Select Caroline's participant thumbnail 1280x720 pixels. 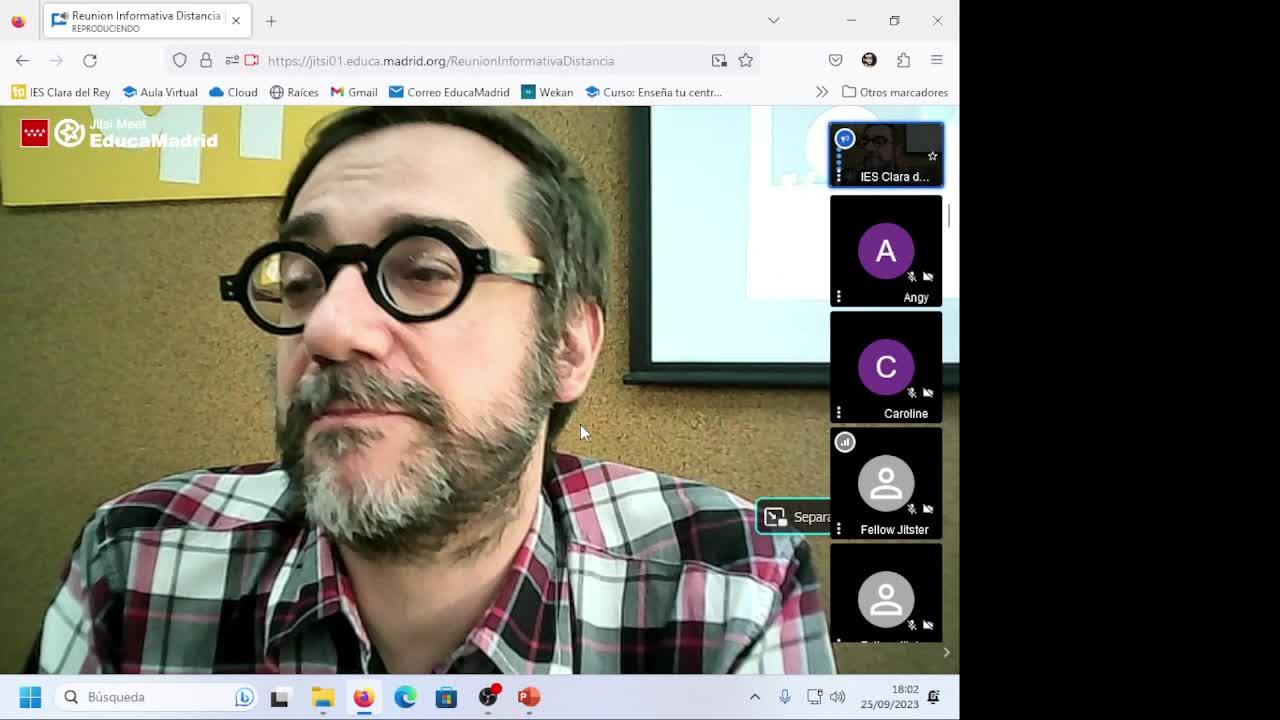click(886, 367)
